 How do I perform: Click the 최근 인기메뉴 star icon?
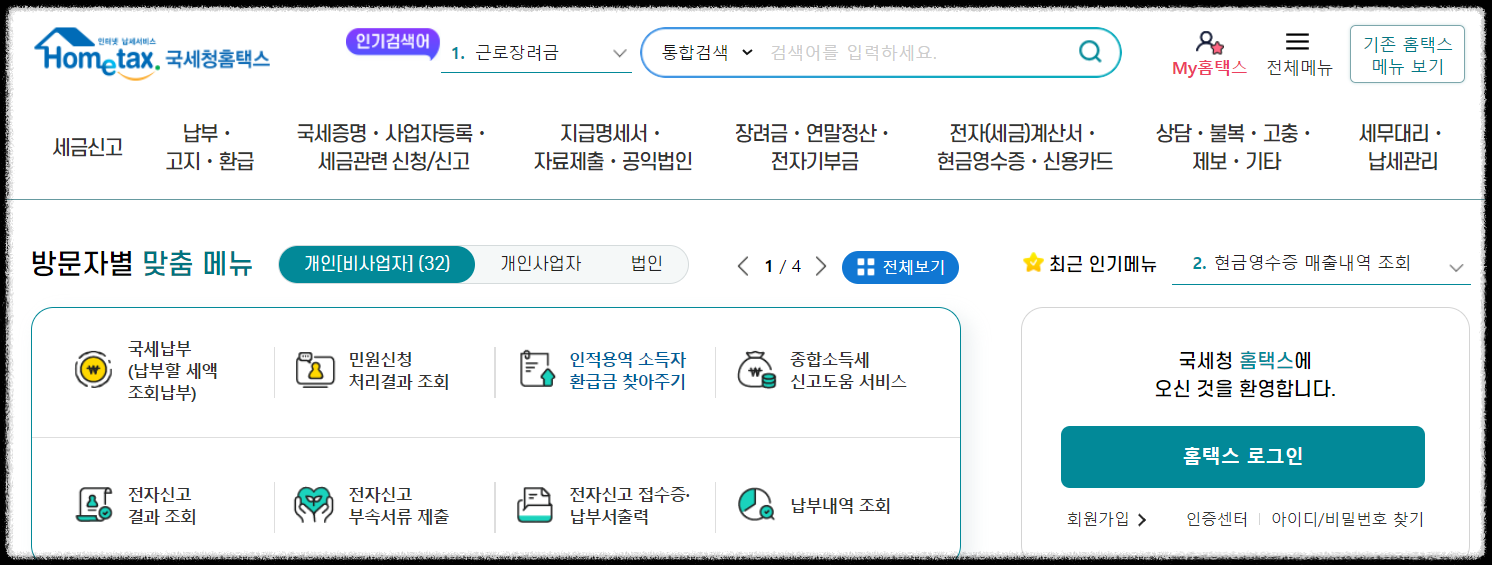[x=1033, y=263]
